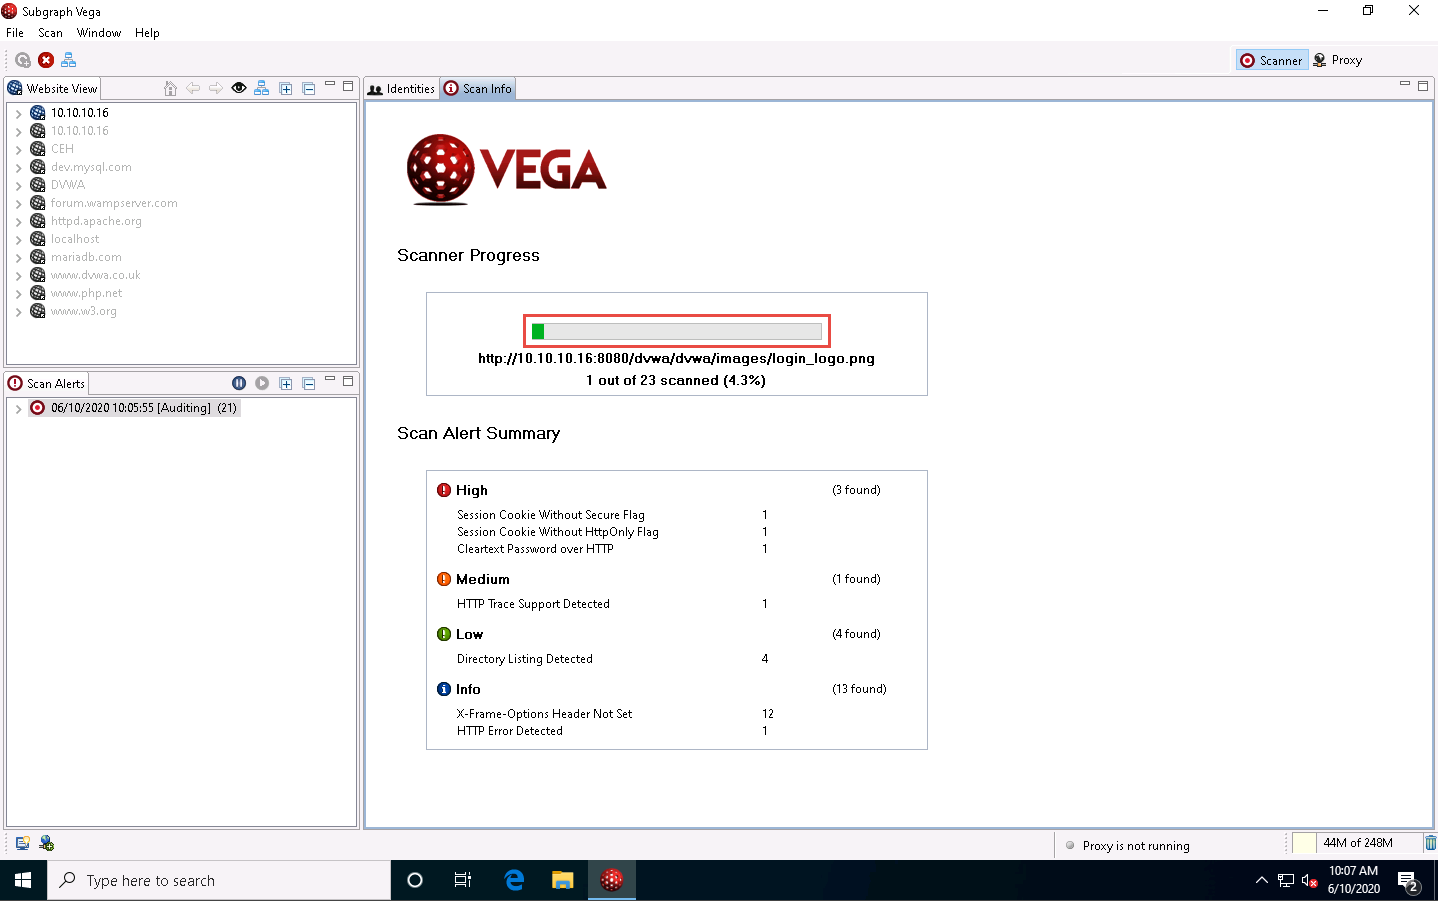The width and height of the screenshot is (1438, 901).
Task: Click the computer icon in bottom status bar
Action: (x=22, y=843)
